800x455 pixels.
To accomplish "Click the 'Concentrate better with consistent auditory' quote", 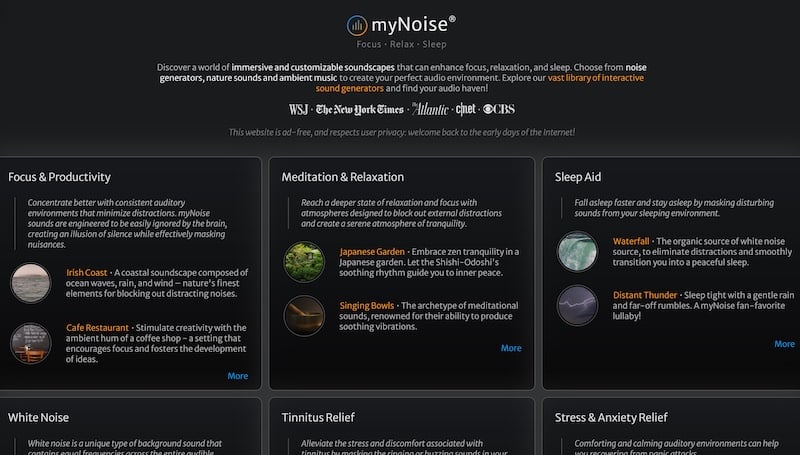I will (x=128, y=223).
